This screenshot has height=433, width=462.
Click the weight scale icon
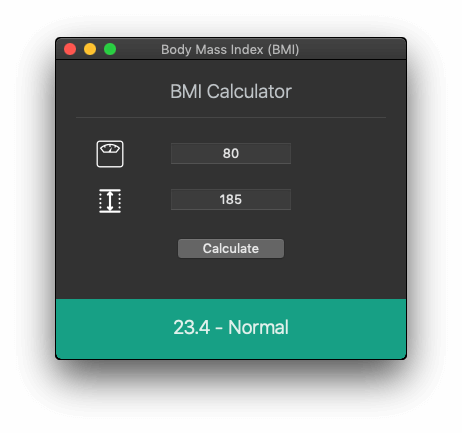click(x=110, y=154)
